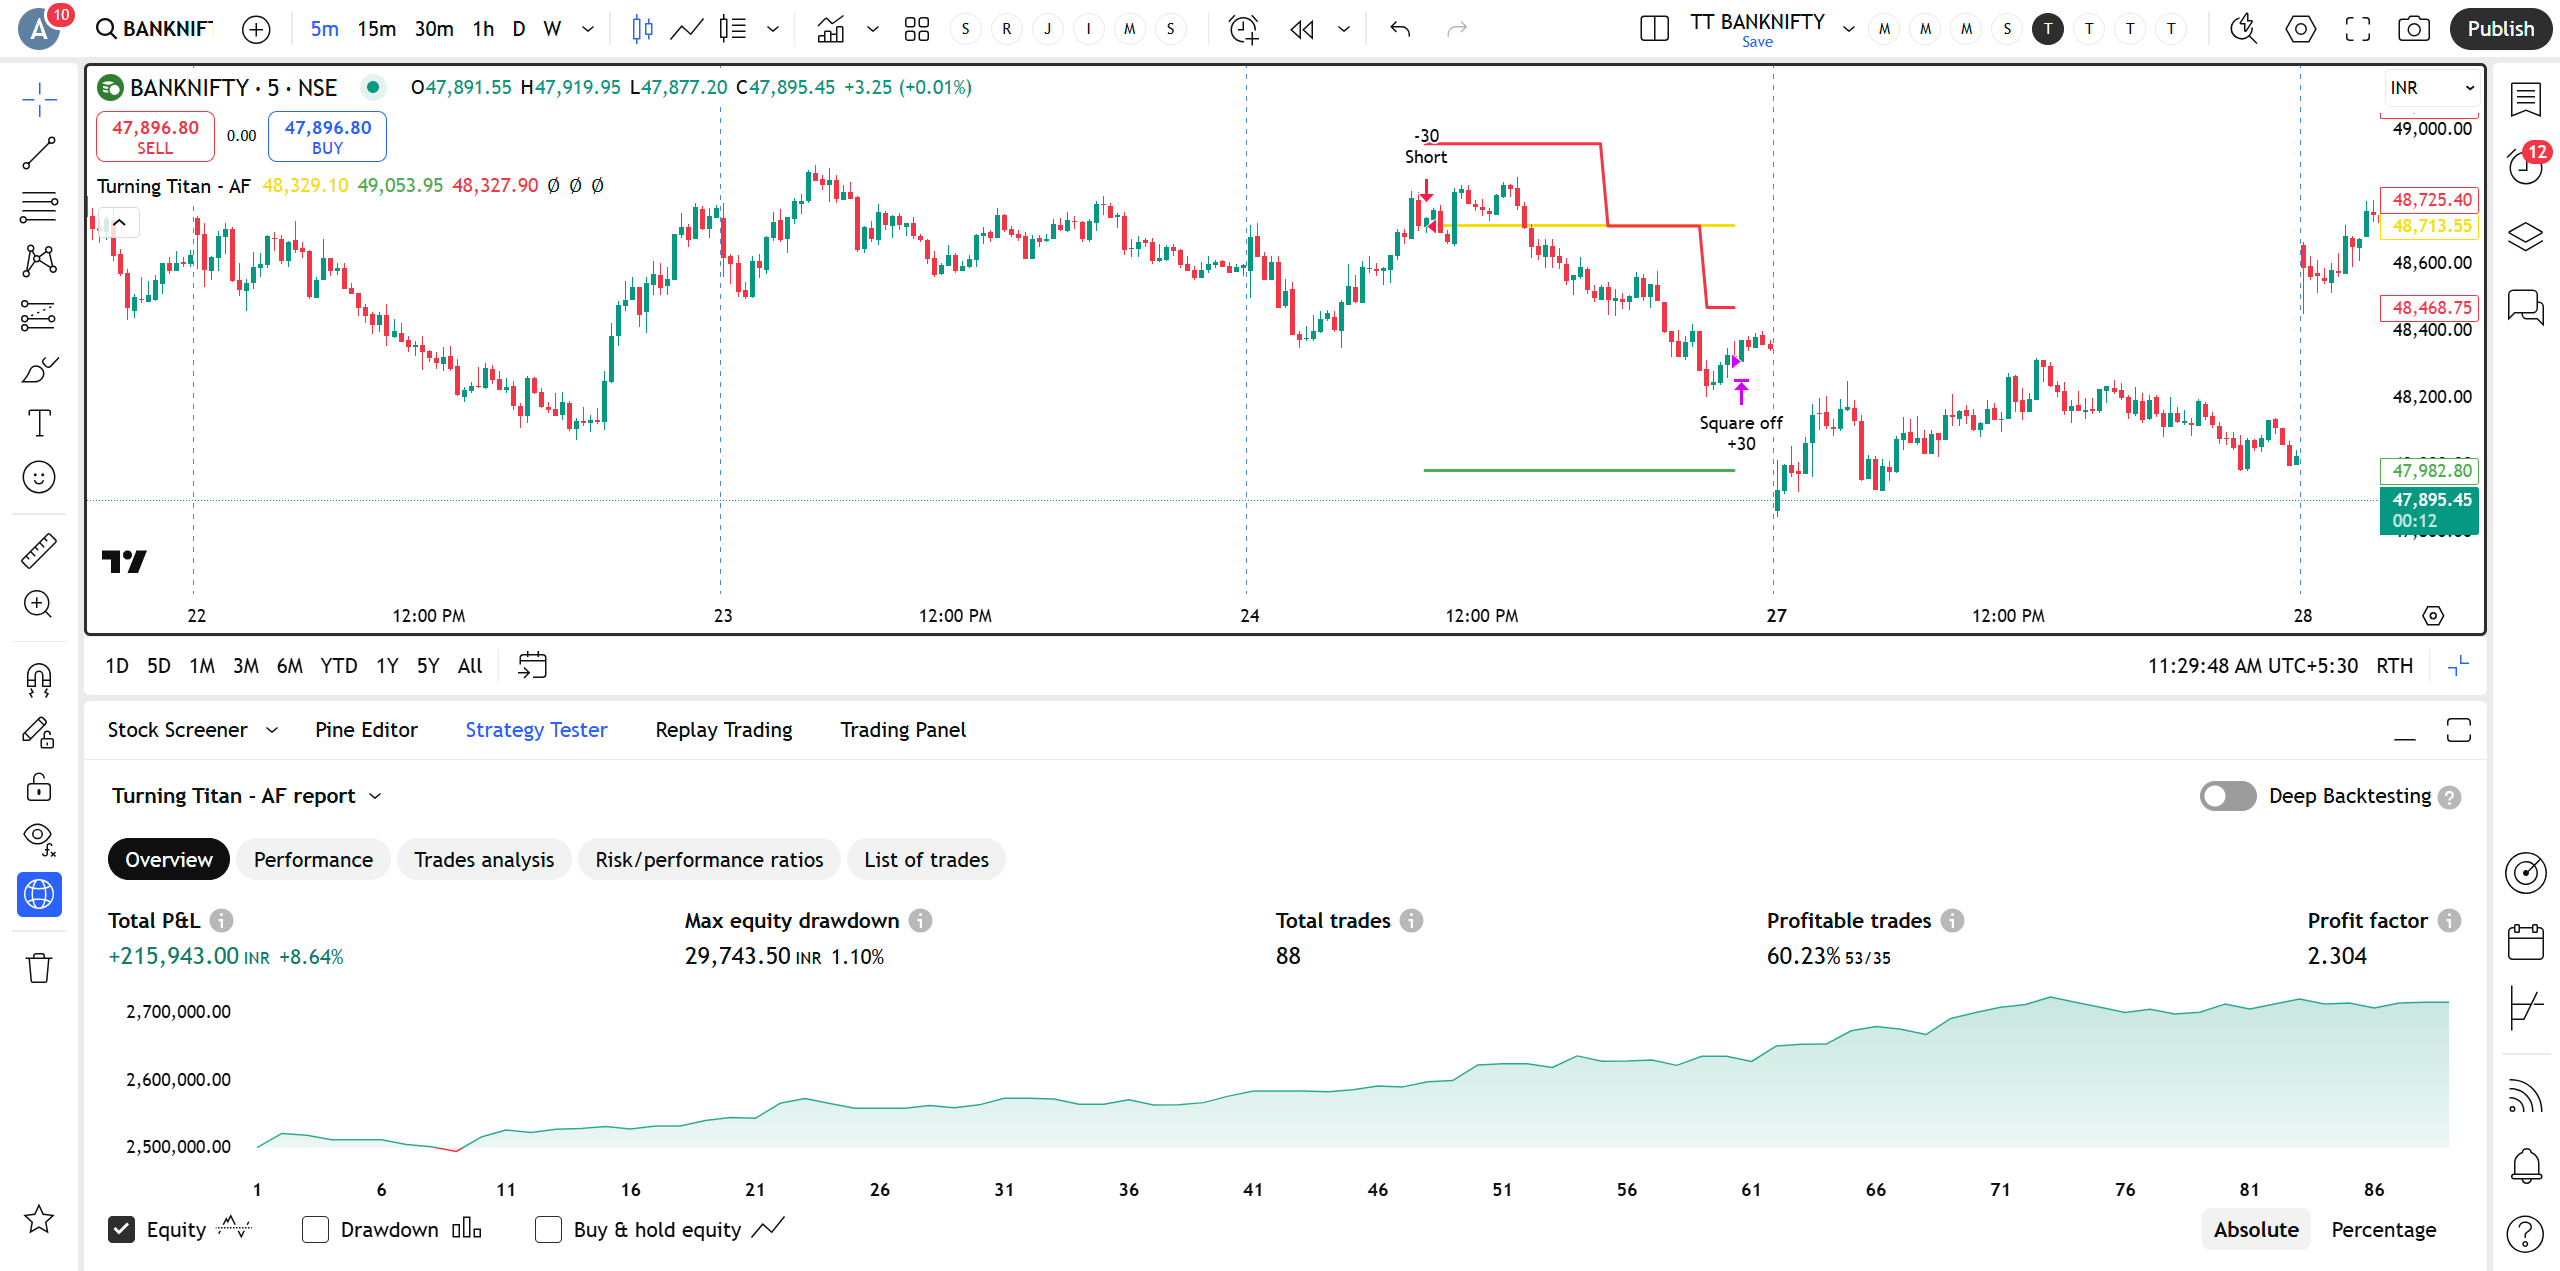
Task: Open the economic calendar panel
Action: click(x=2526, y=942)
